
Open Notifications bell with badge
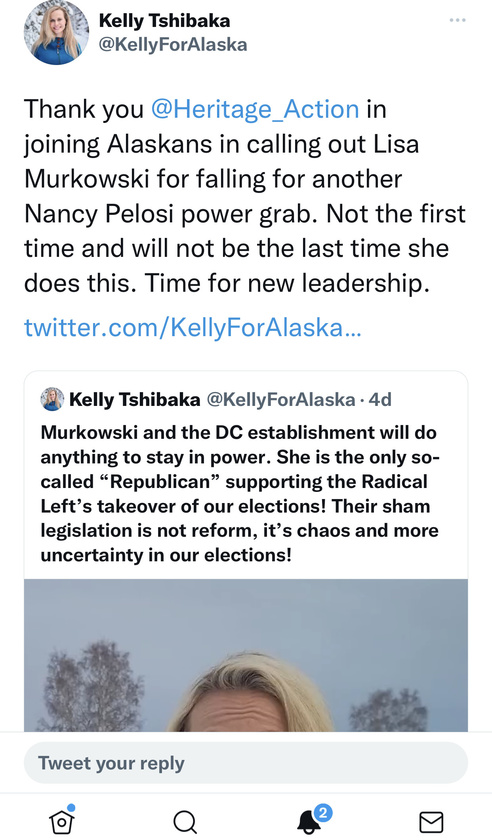point(310,820)
